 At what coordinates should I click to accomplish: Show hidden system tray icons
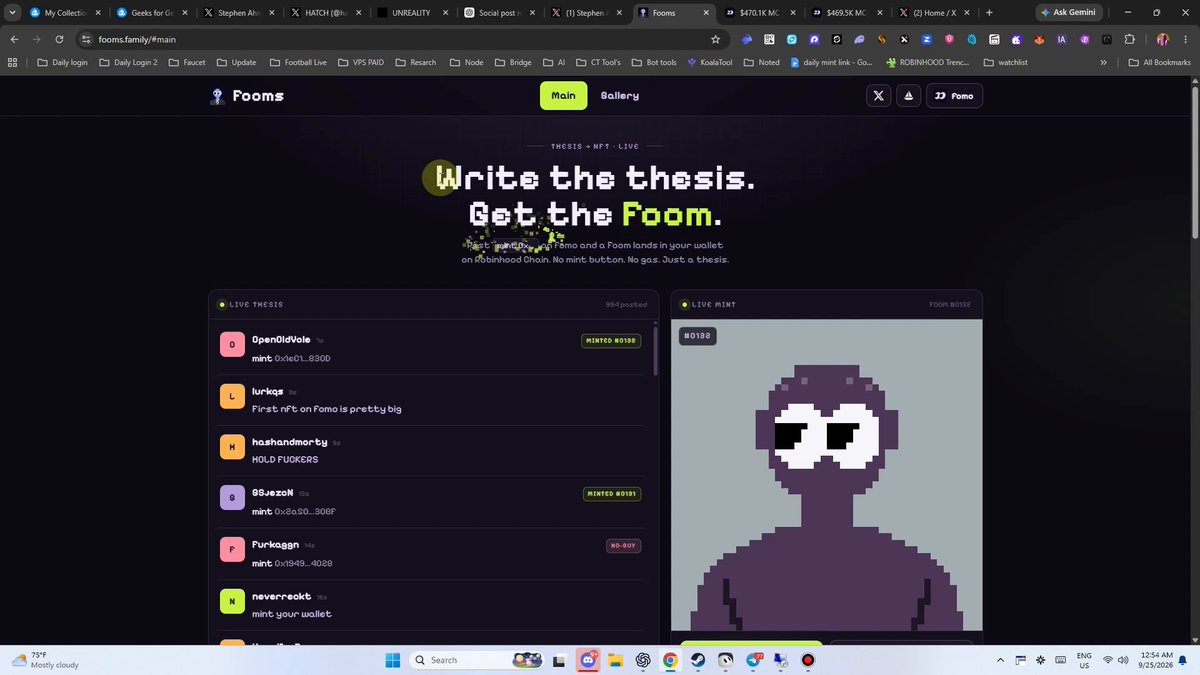(x=1001, y=660)
